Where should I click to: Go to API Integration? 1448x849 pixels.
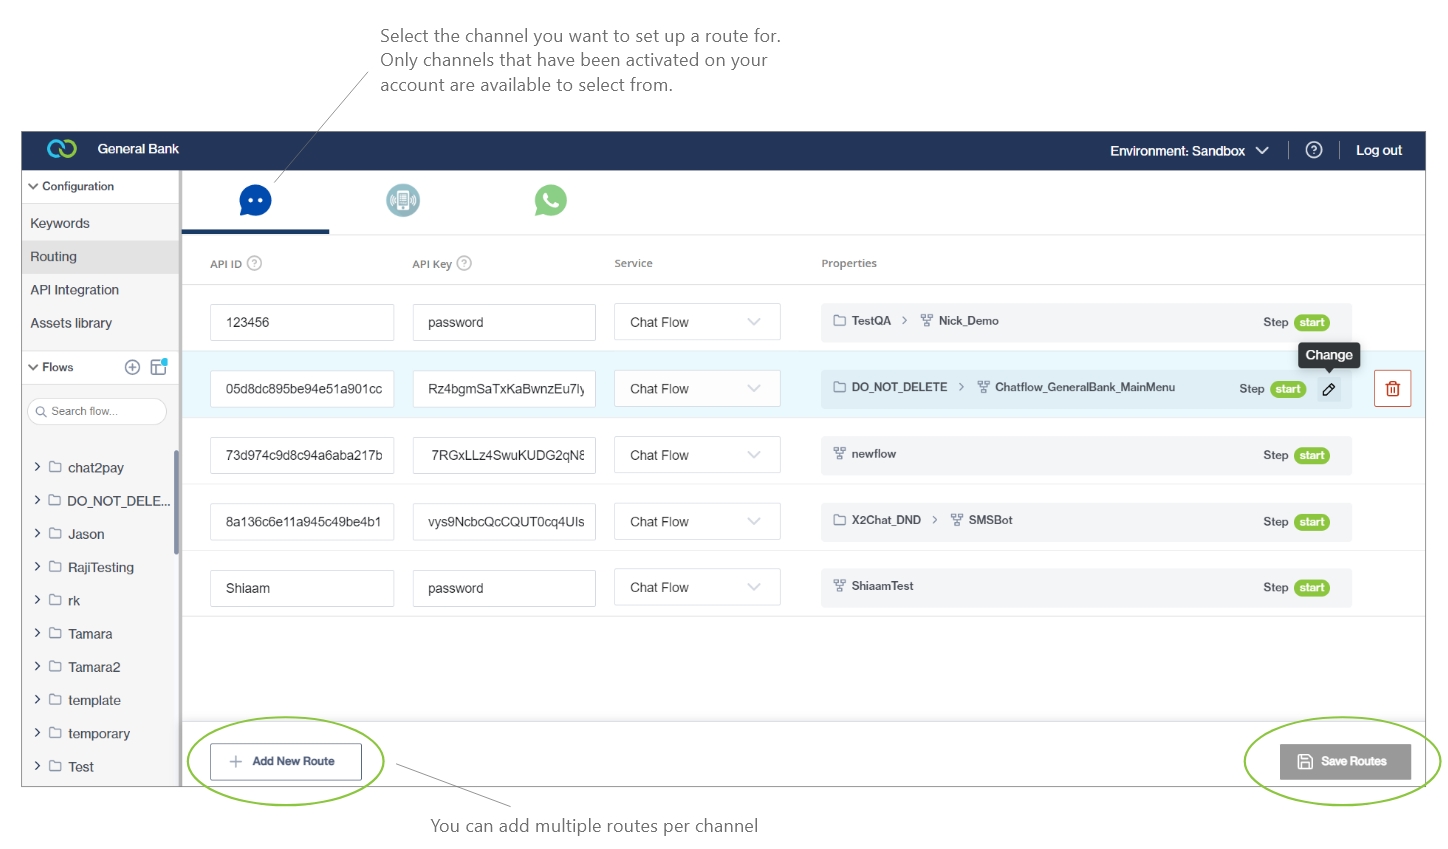74,290
